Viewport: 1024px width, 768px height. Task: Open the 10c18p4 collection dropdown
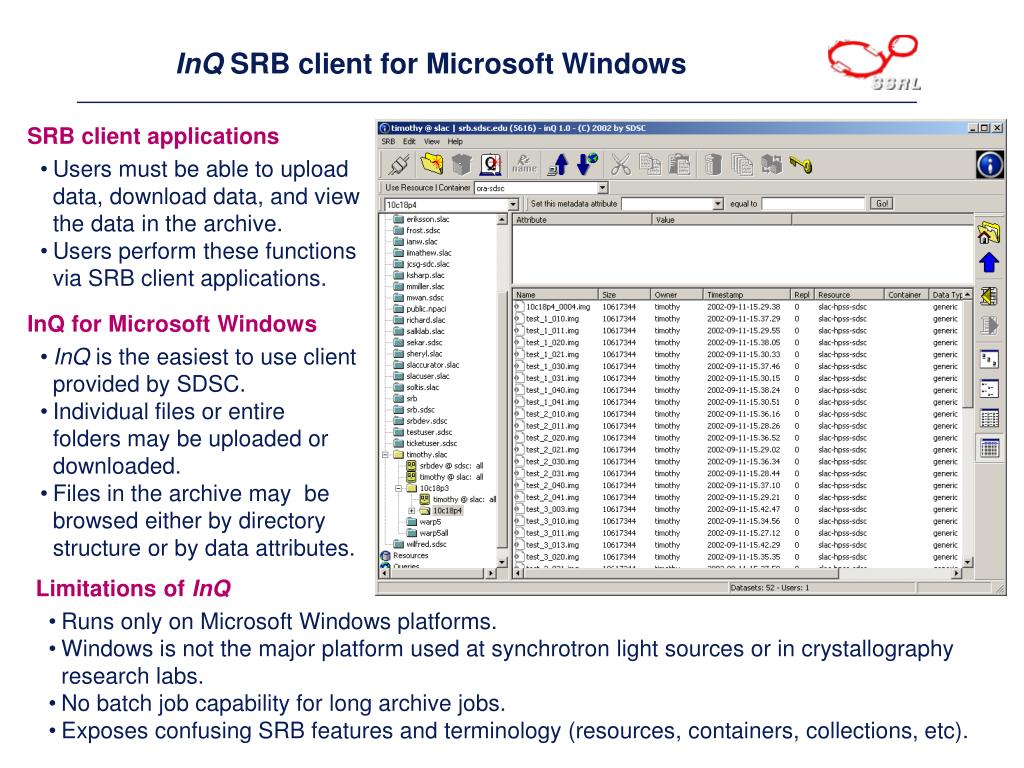[x=513, y=204]
